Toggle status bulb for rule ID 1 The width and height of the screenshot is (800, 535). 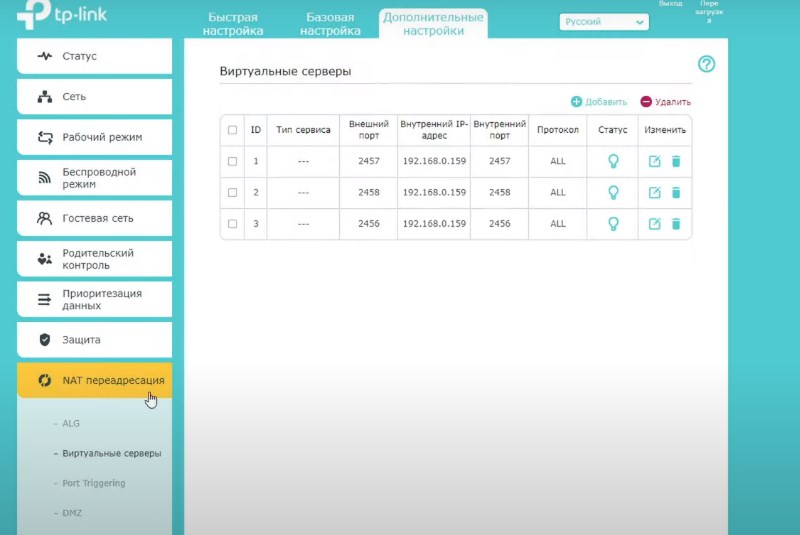[x=613, y=161]
